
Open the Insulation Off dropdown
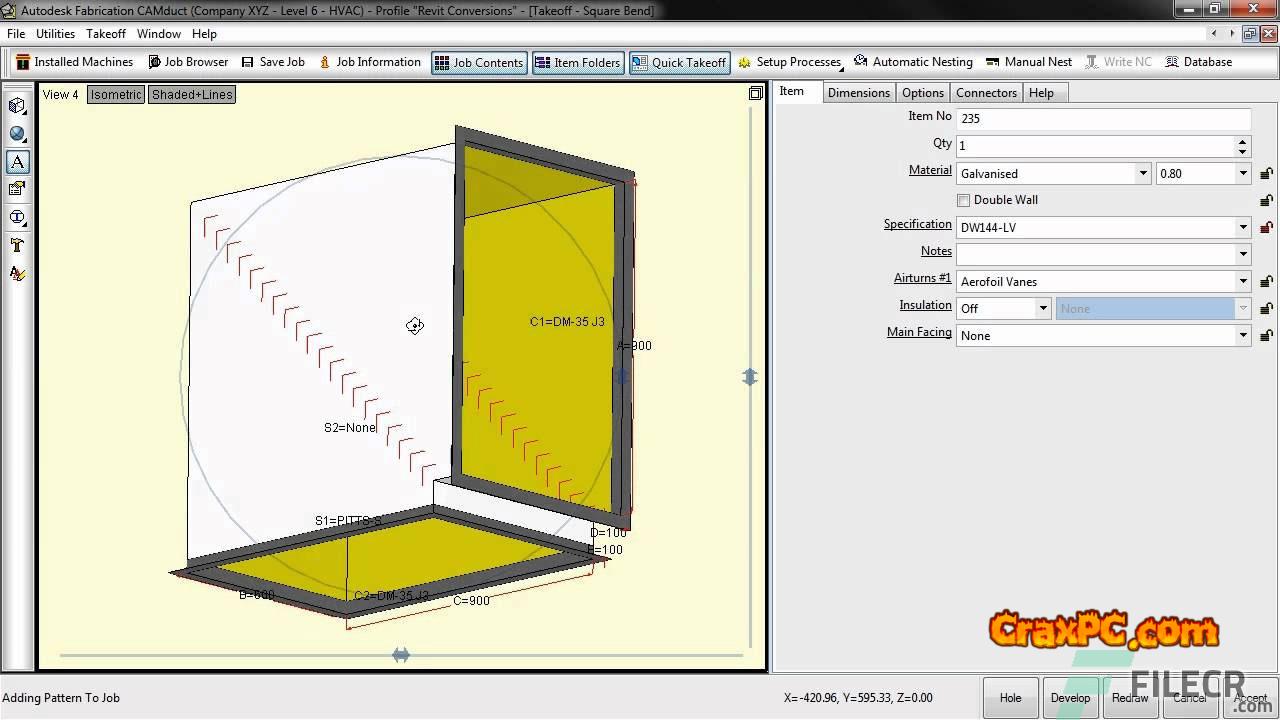coord(1042,309)
